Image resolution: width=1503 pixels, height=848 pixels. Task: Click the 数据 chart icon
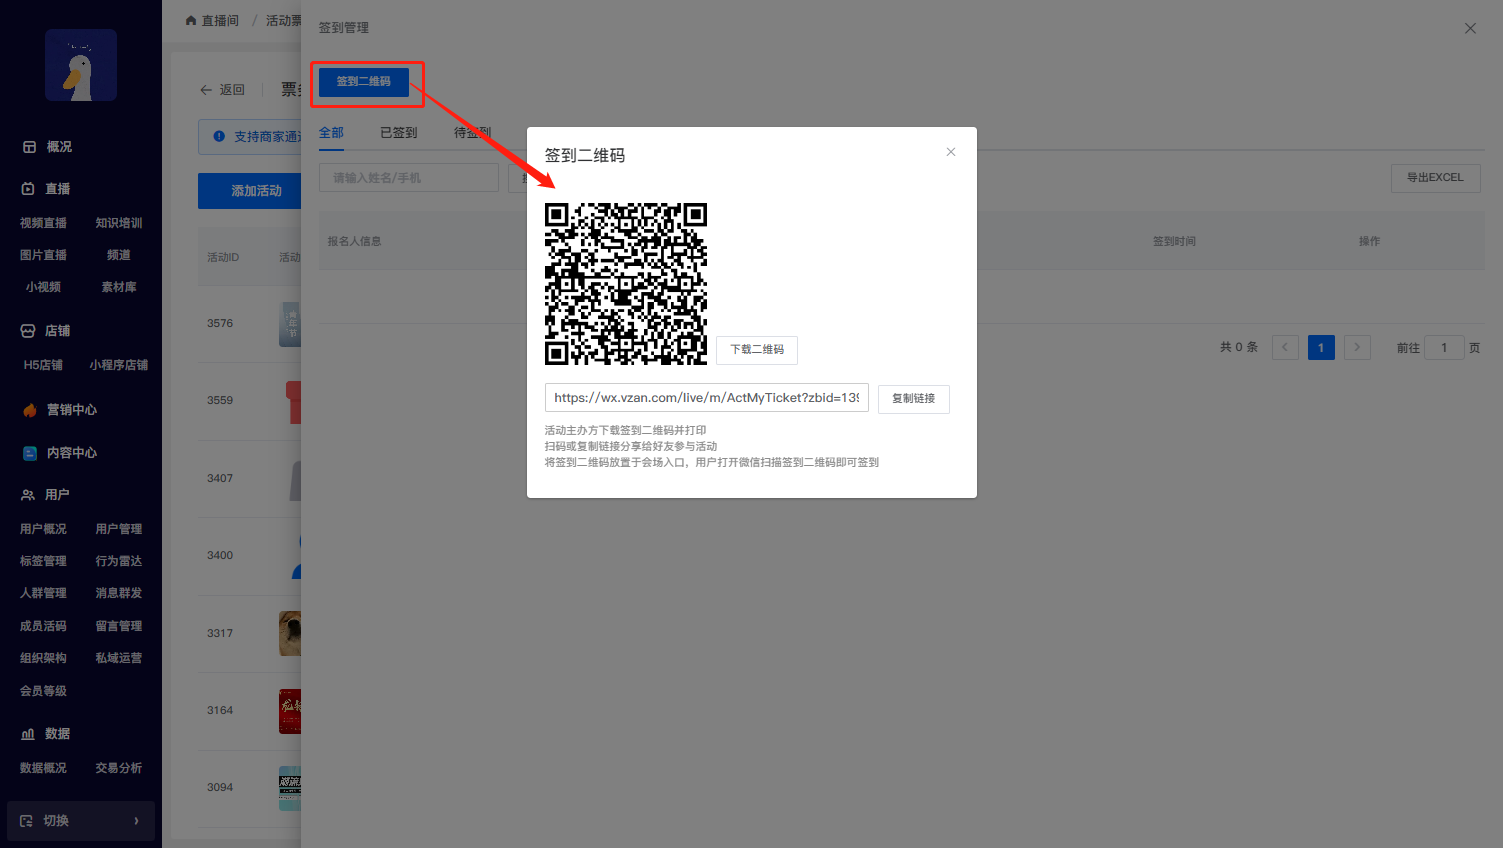(x=28, y=734)
